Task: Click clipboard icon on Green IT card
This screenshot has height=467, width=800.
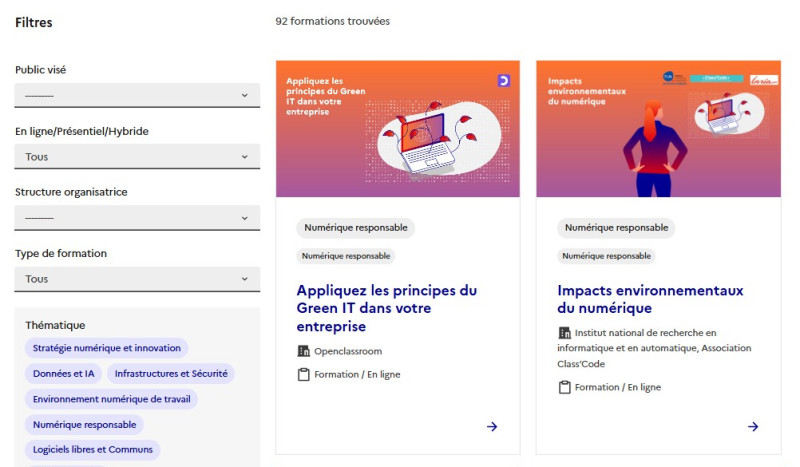Action: point(304,375)
